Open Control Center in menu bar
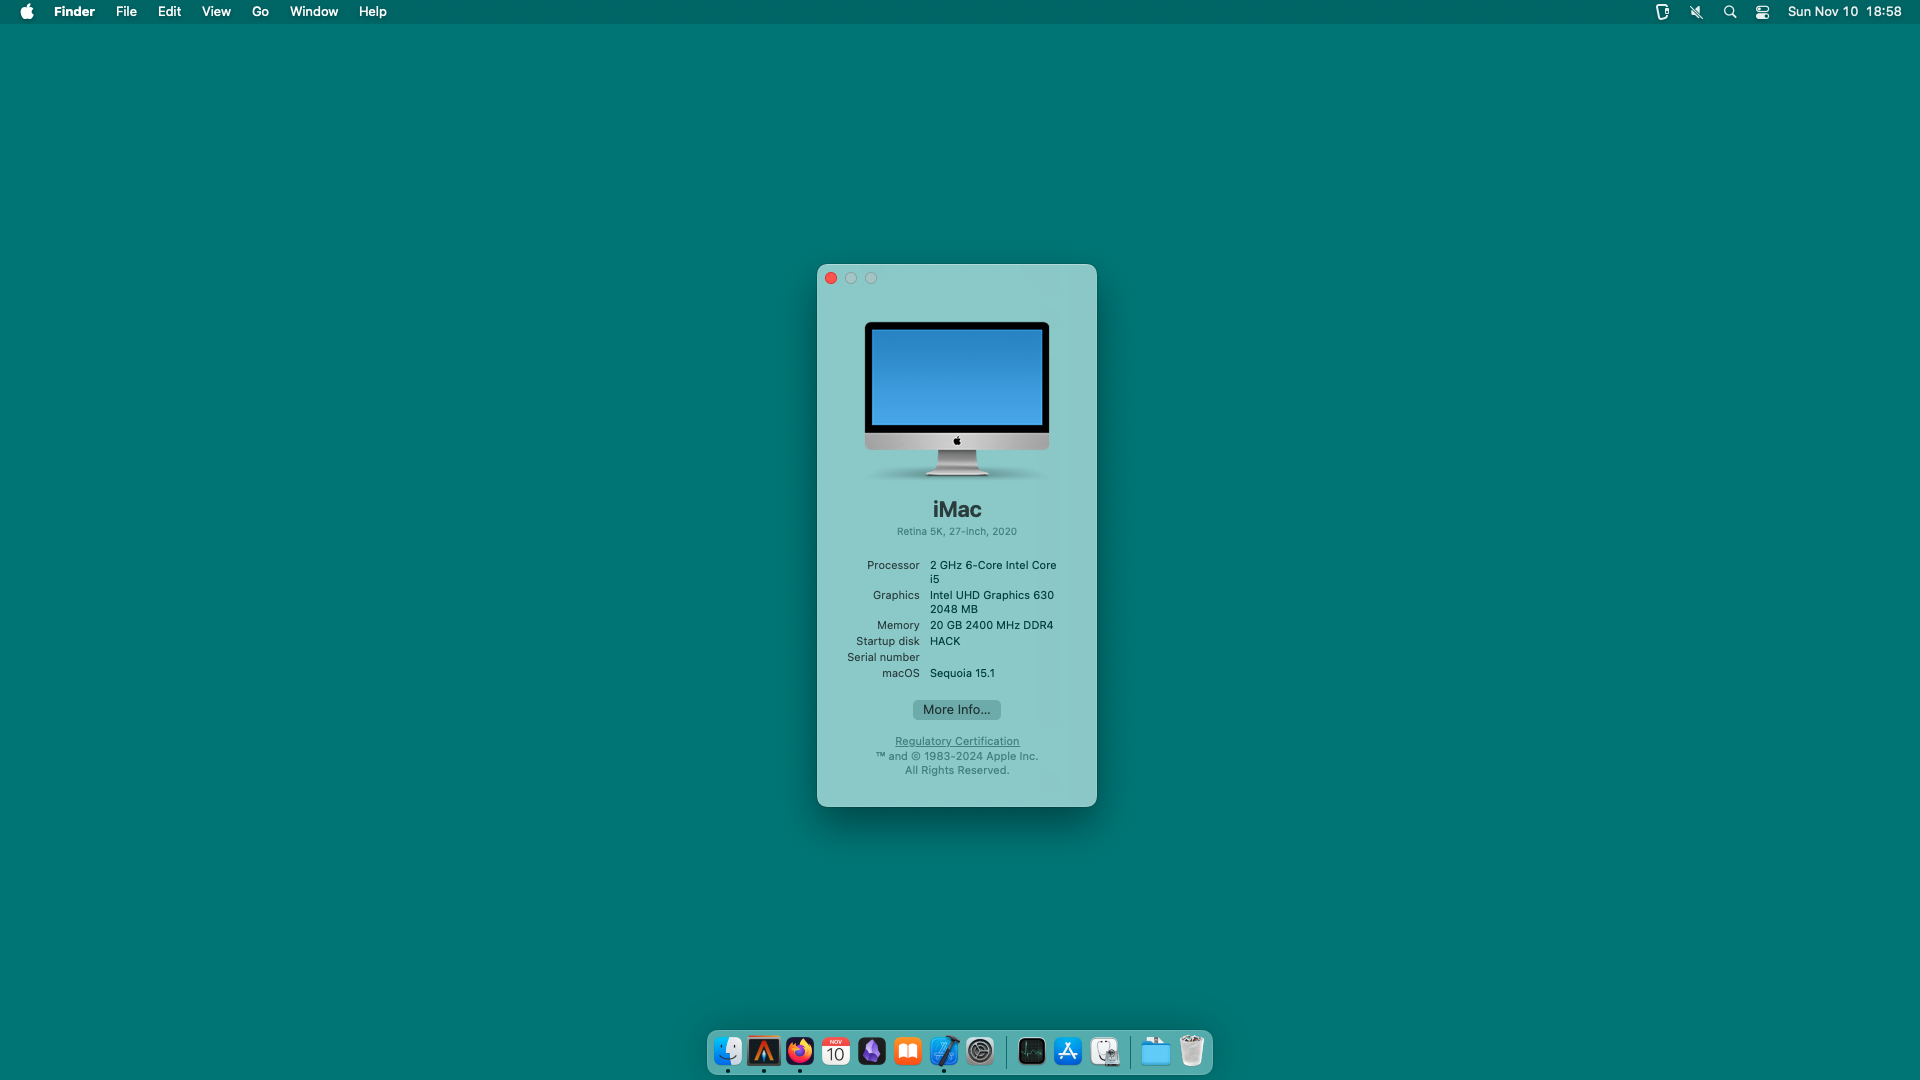Viewport: 1920px width, 1080px height. 1763,12
